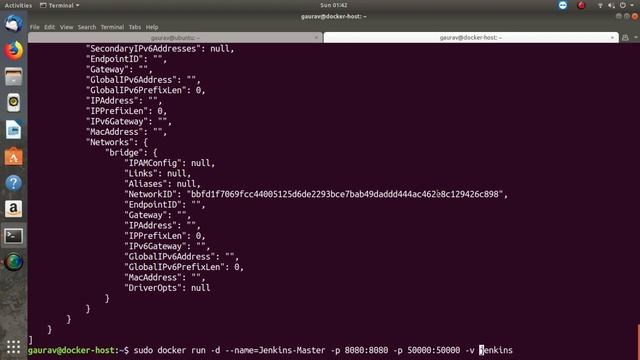
Task: Click the "Networks": { line
Action: tap(117, 142)
